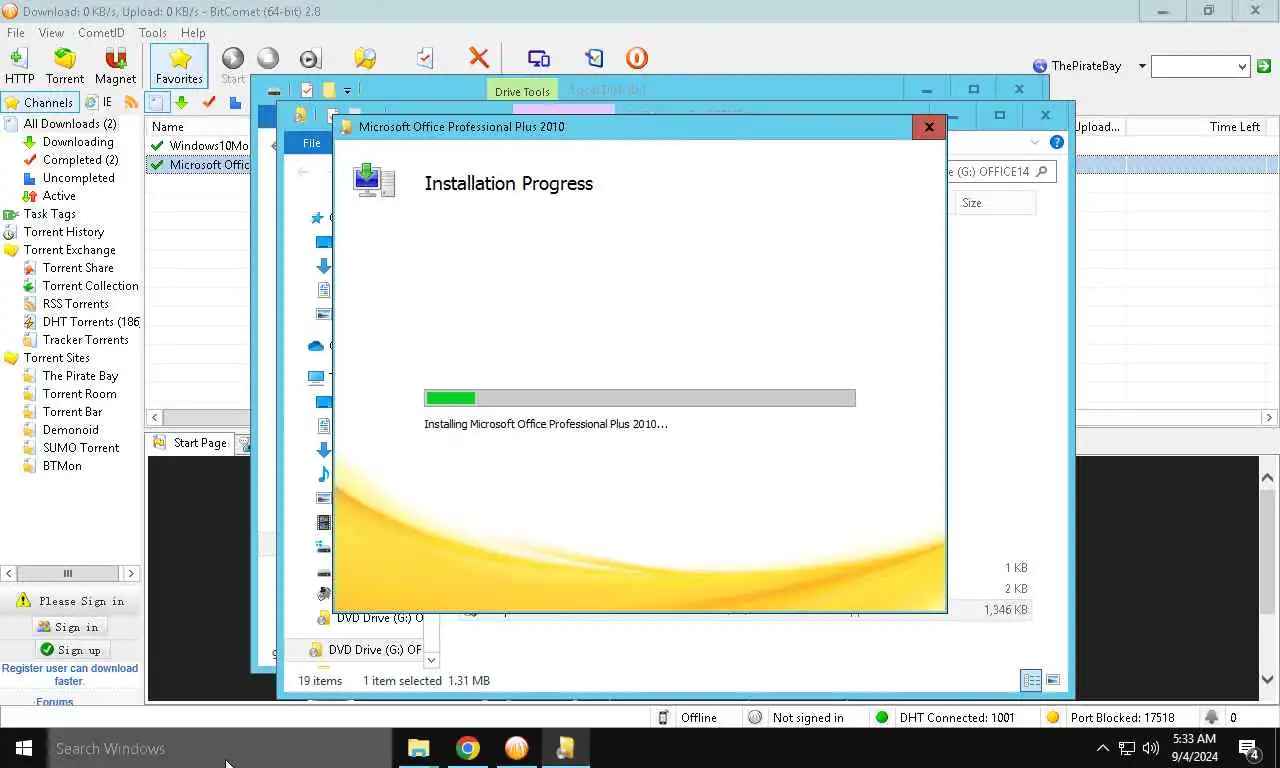Click the blue checklist options toolbar icon
This screenshot has width=1280, height=768.
[x=595, y=59]
